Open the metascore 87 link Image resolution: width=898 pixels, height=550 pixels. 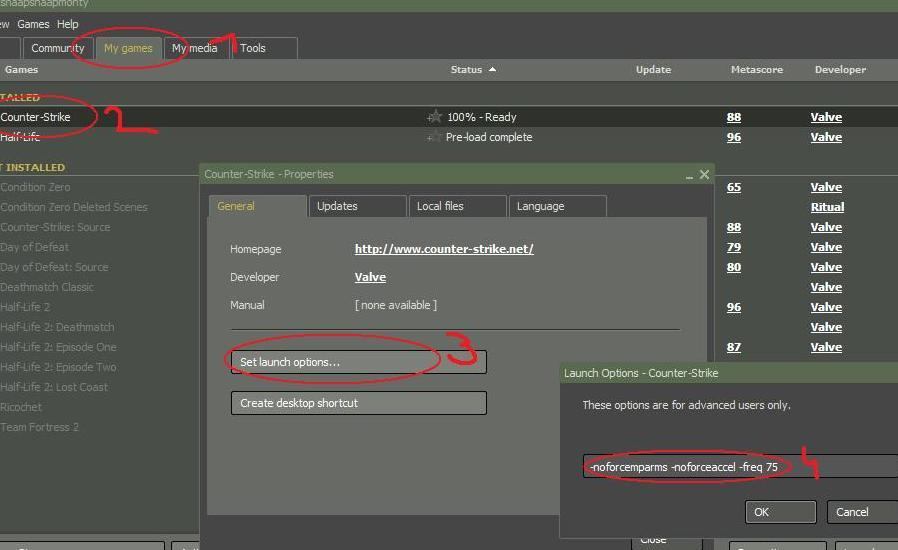[x=734, y=347]
